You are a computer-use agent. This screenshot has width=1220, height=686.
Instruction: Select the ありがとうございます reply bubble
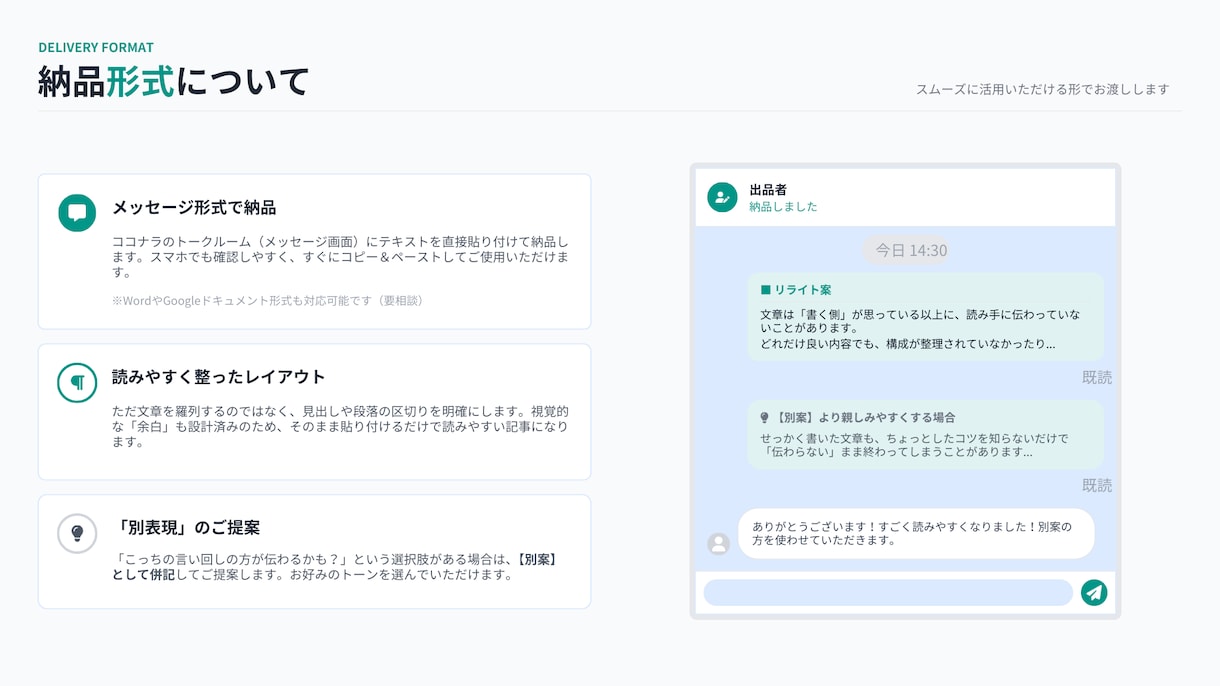coord(916,534)
